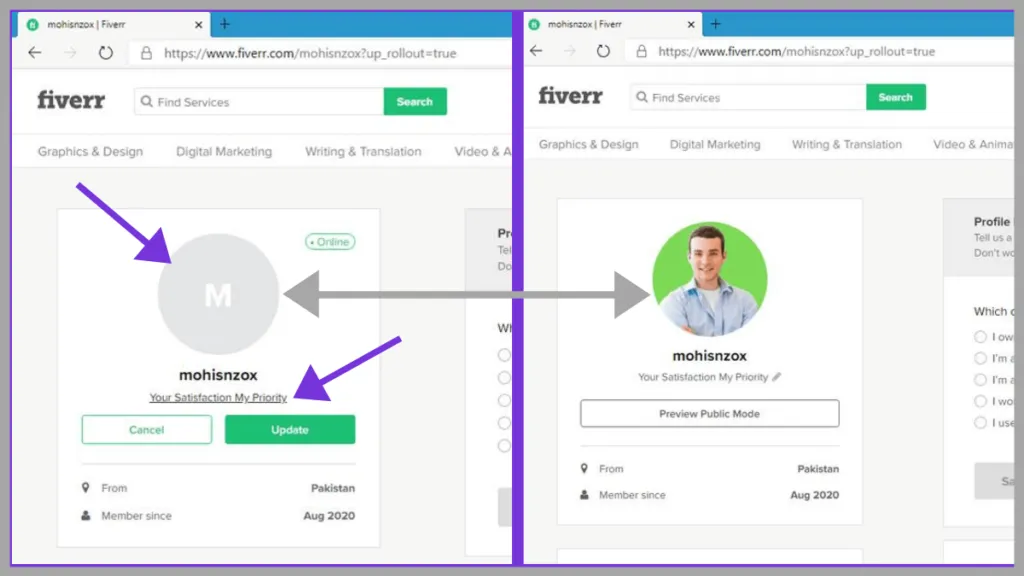
Task: Click Find Services field in right window
Action: click(x=748, y=97)
